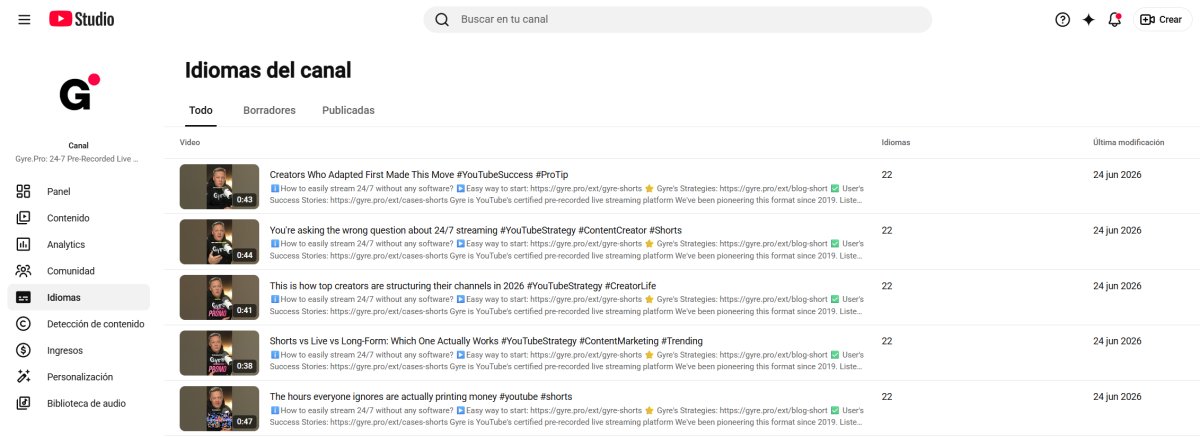1200x437 pixels.
Task: Open the help question mark icon
Action: point(1063,19)
